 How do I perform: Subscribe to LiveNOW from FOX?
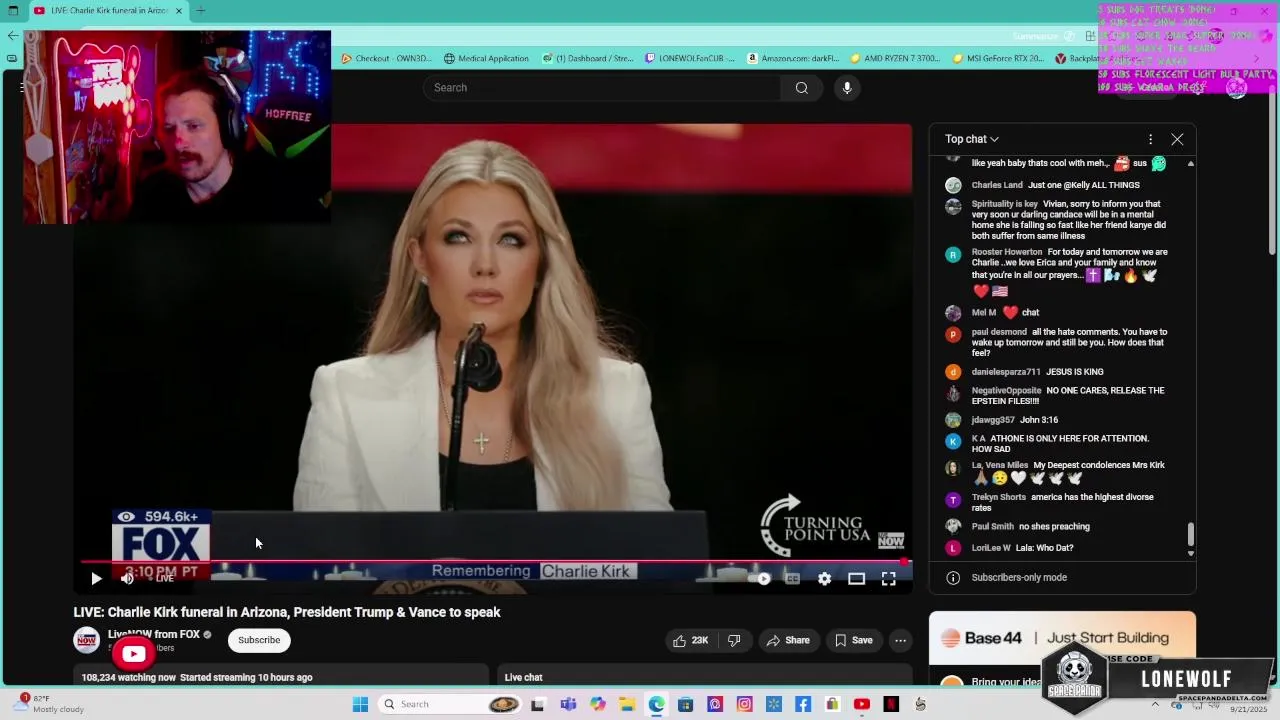pos(259,640)
